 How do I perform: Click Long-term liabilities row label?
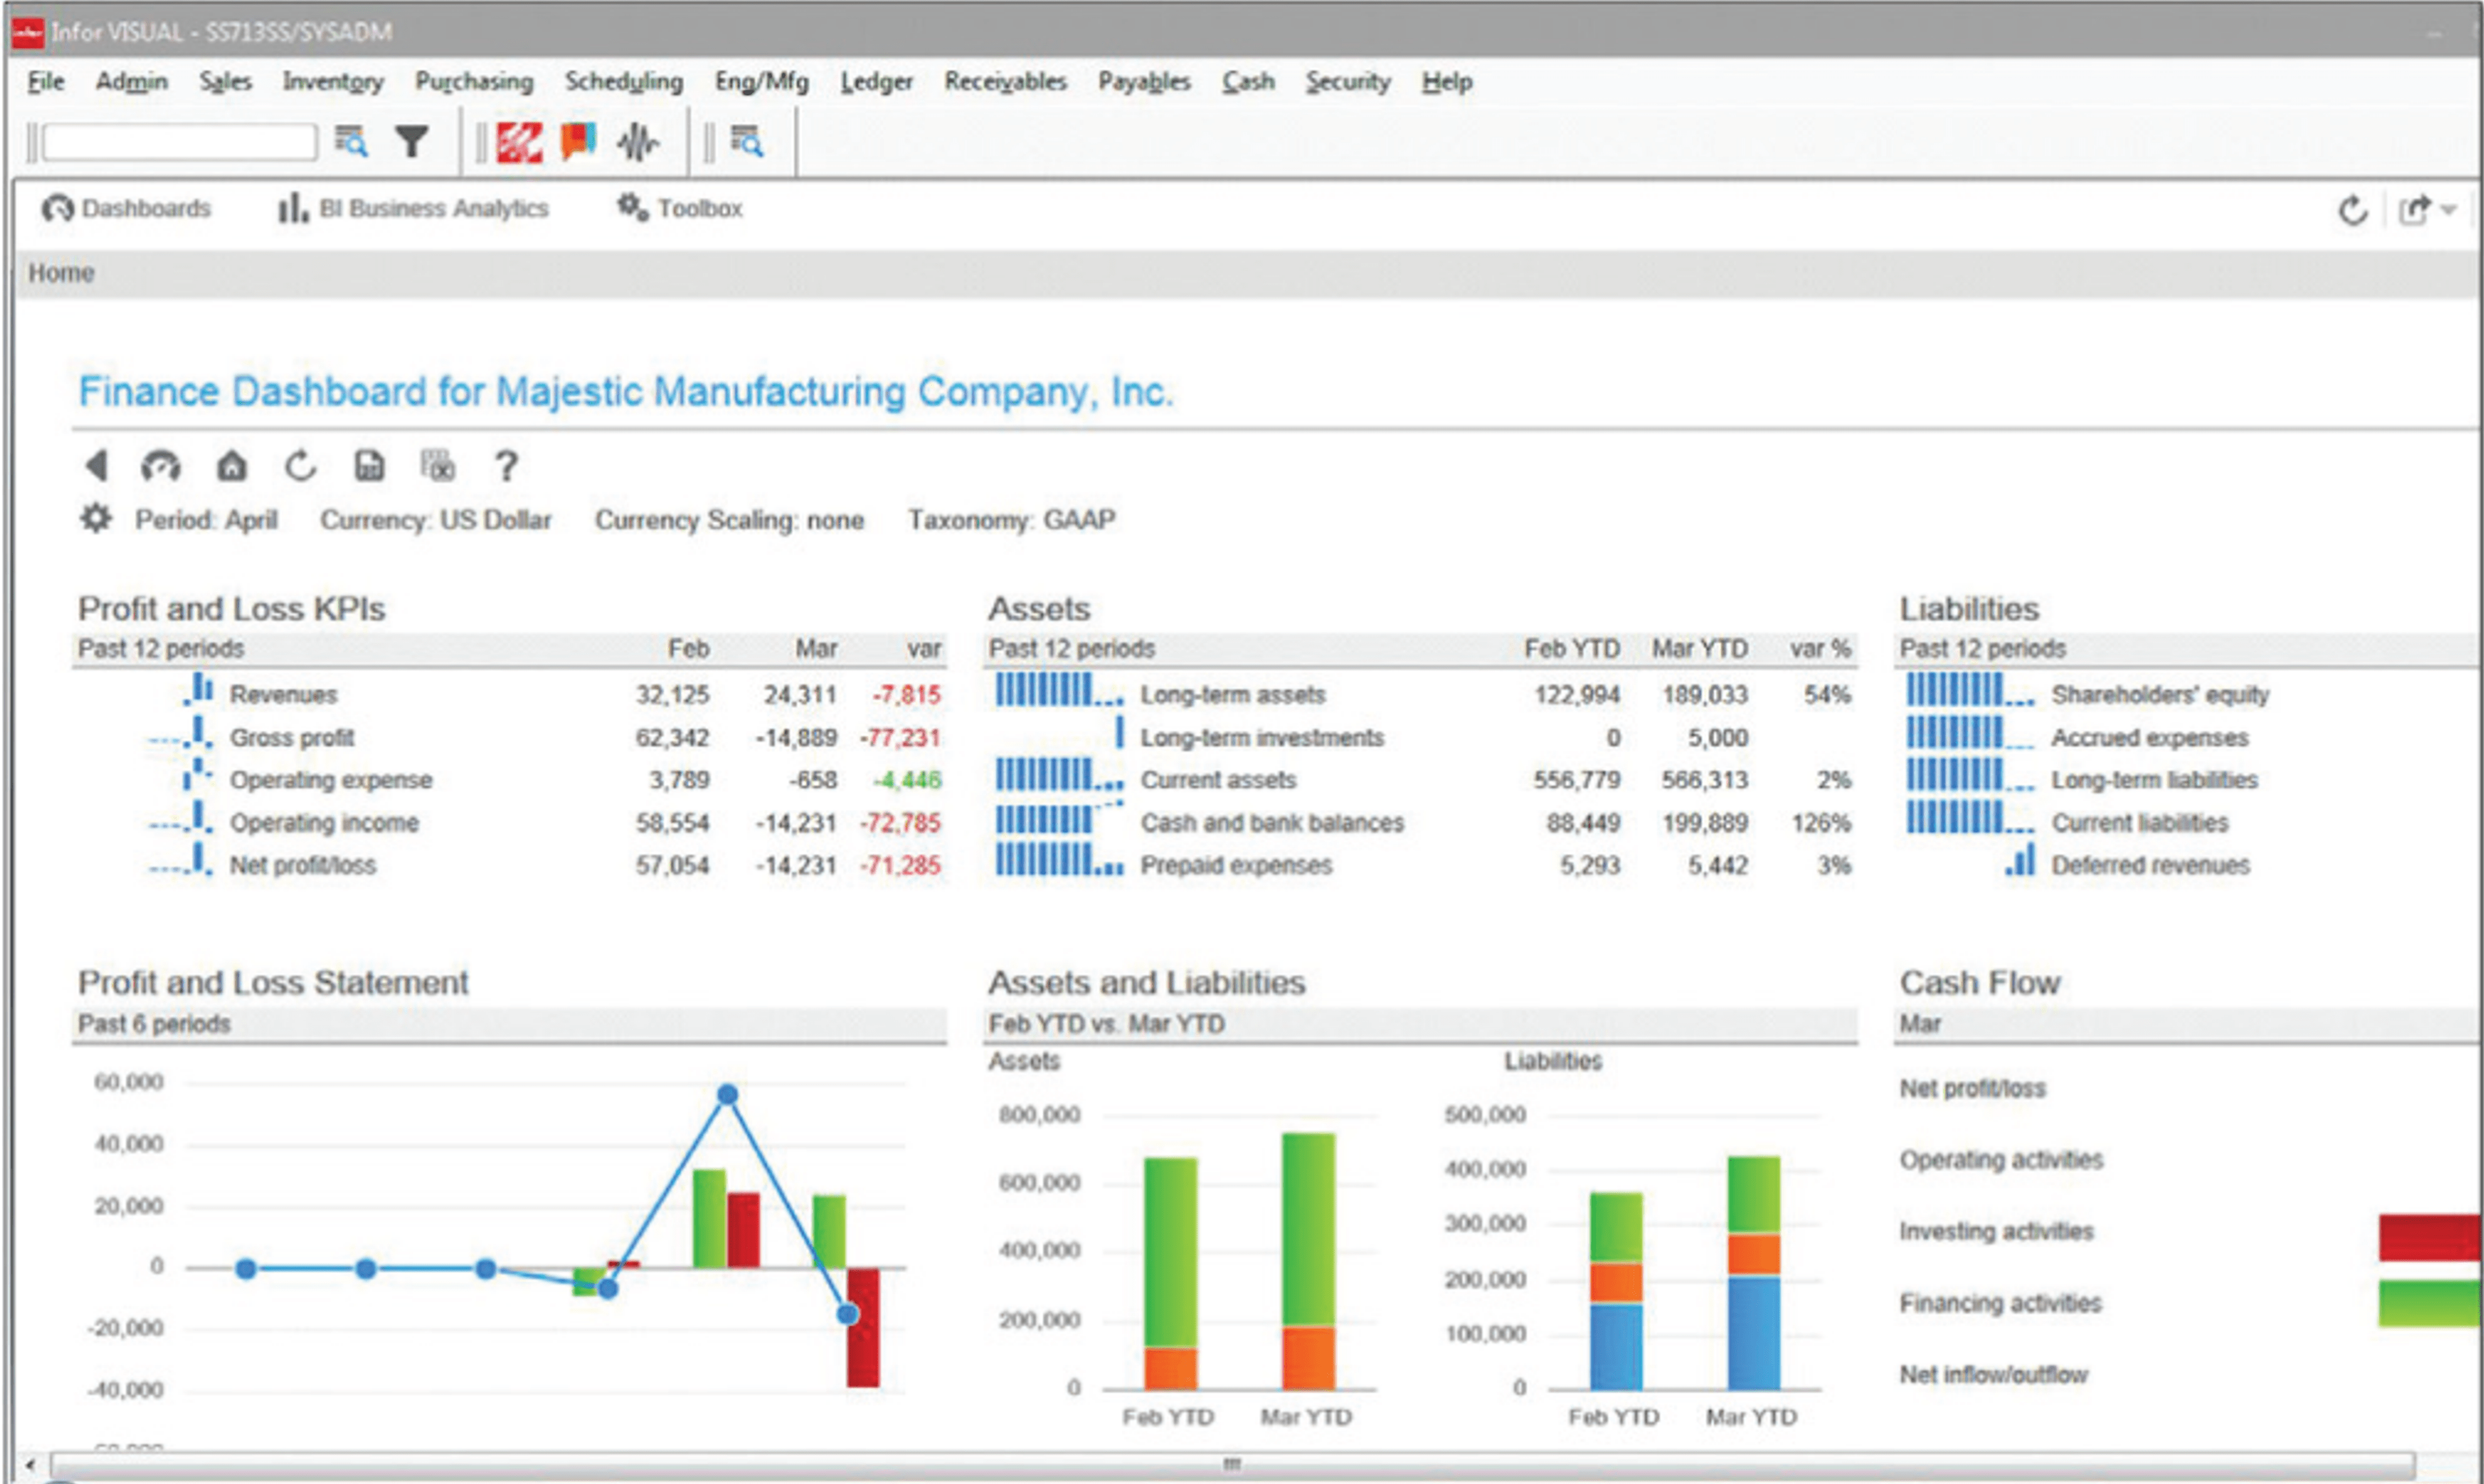tap(2154, 780)
